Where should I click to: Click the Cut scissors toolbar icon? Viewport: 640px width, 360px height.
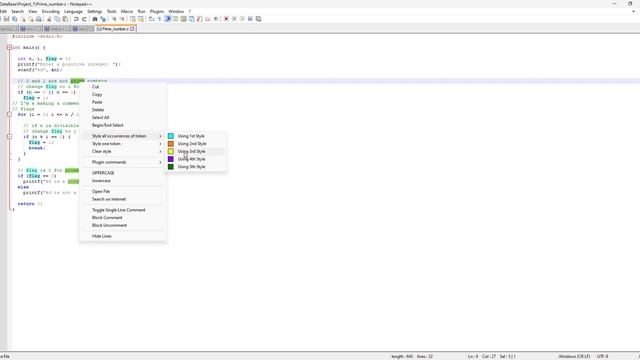point(49,19)
